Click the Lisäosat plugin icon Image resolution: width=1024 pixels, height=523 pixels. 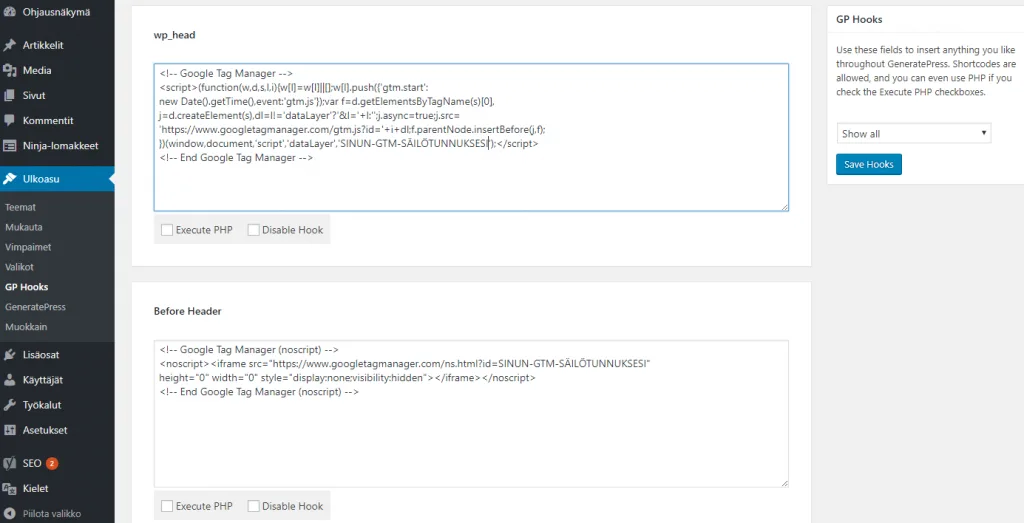click(9, 355)
